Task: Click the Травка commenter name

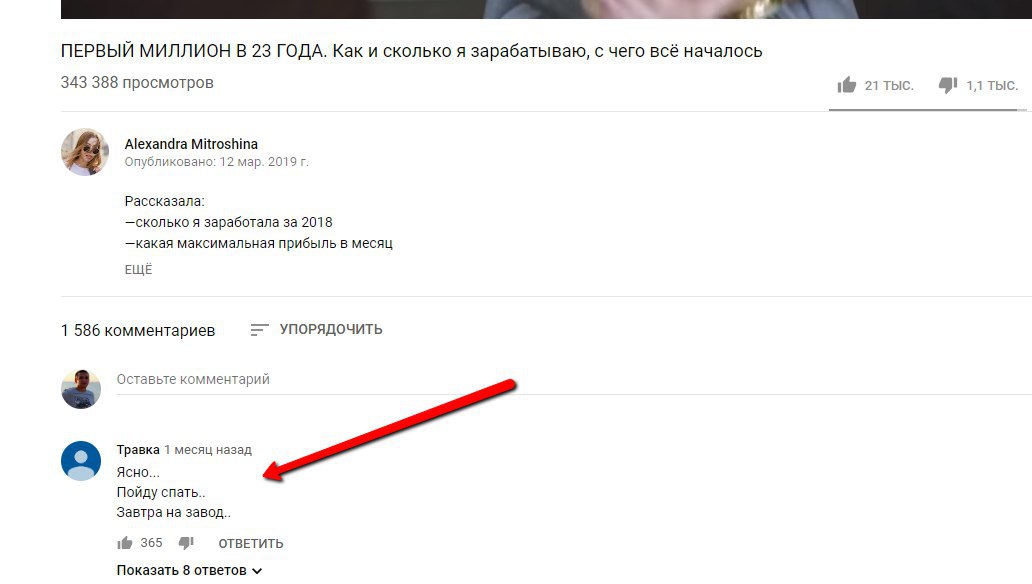Action: click(x=138, y=450)
